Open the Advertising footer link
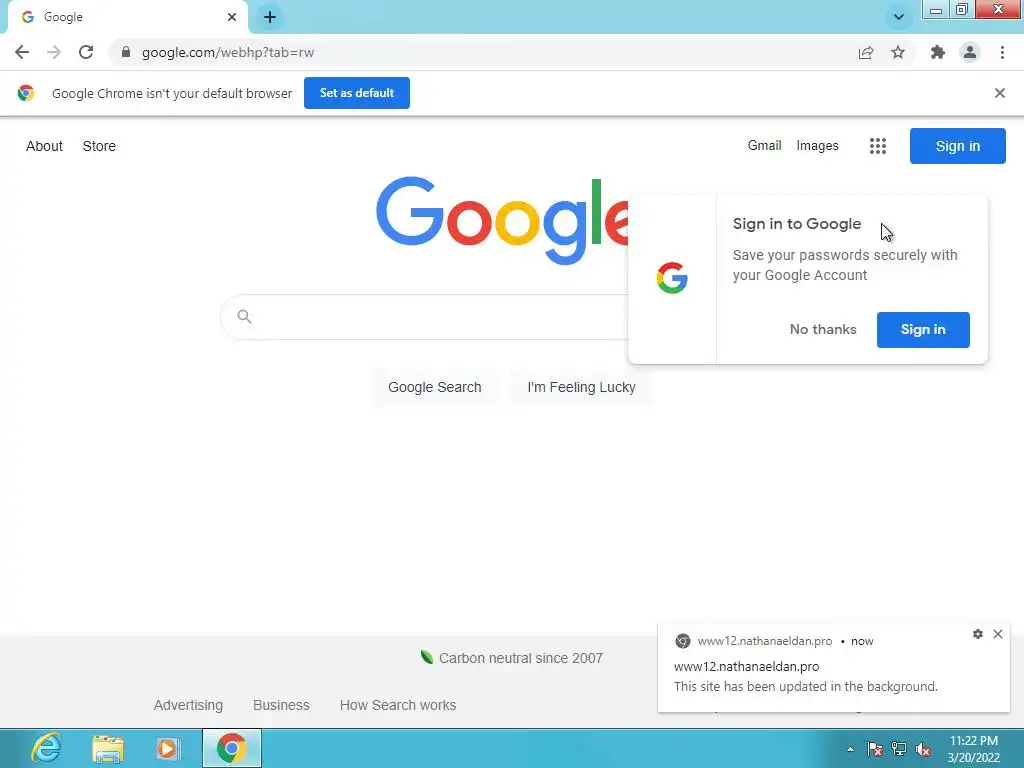This screenshot has width=1024, height=768. (x=188, y=705)
